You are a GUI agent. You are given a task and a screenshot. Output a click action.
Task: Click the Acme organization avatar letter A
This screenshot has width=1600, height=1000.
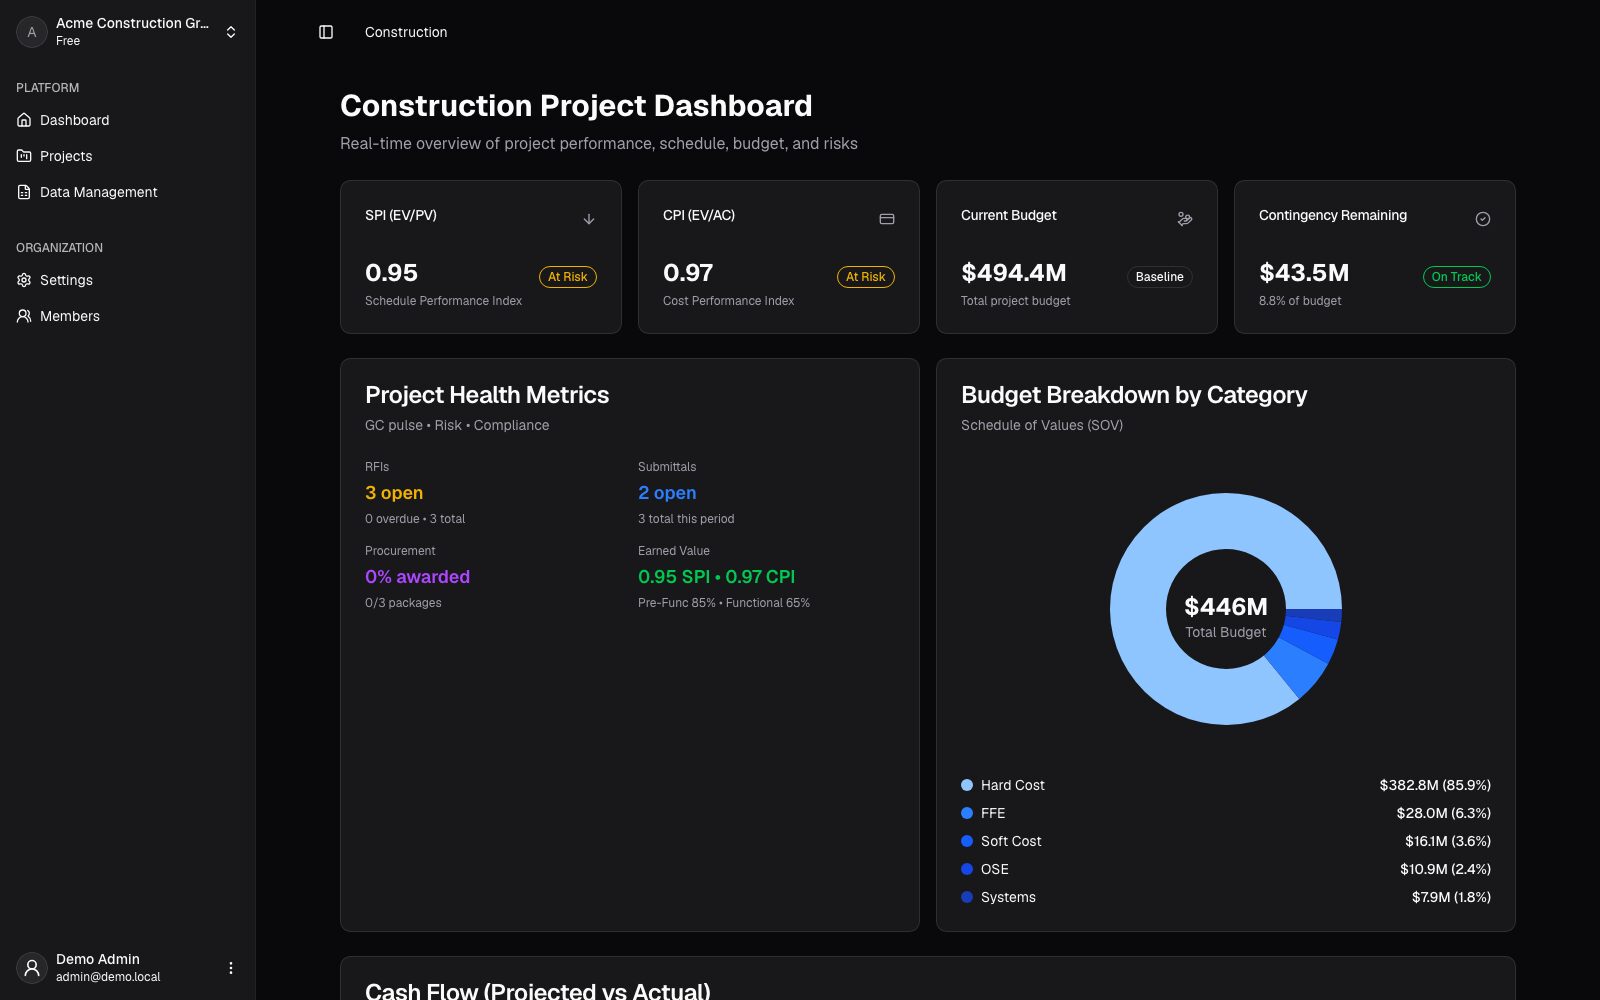click(32, 32)
